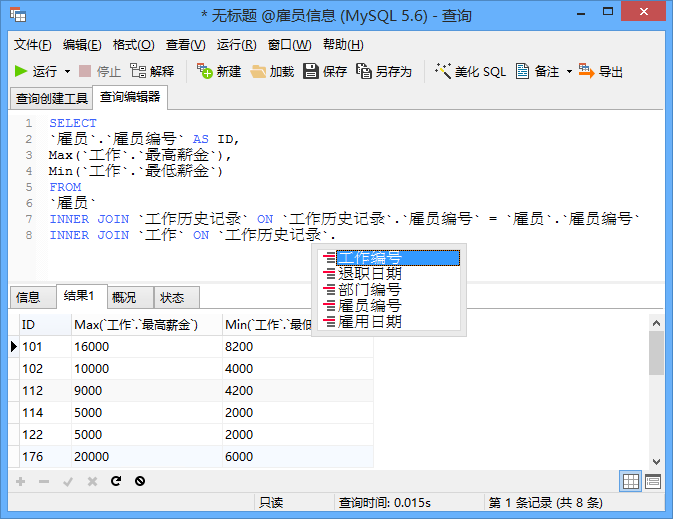The width and height of the screenshot is (673, 519).
Task: Switch to grid view icon
Action: pyautogui.click(x=631, y=481)
